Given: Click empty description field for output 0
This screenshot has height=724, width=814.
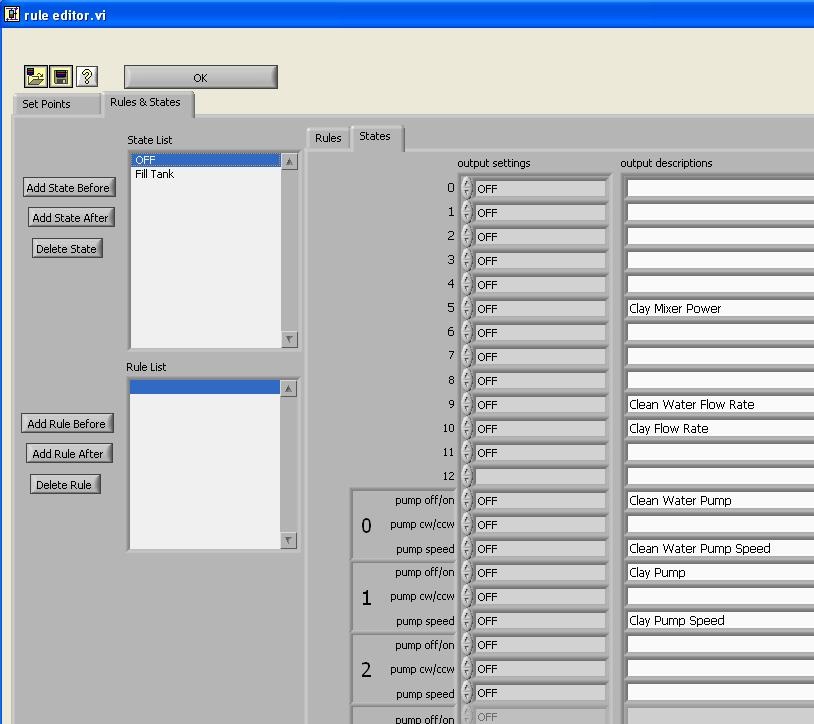Looking at the screenshot, I should click(720, 188).
